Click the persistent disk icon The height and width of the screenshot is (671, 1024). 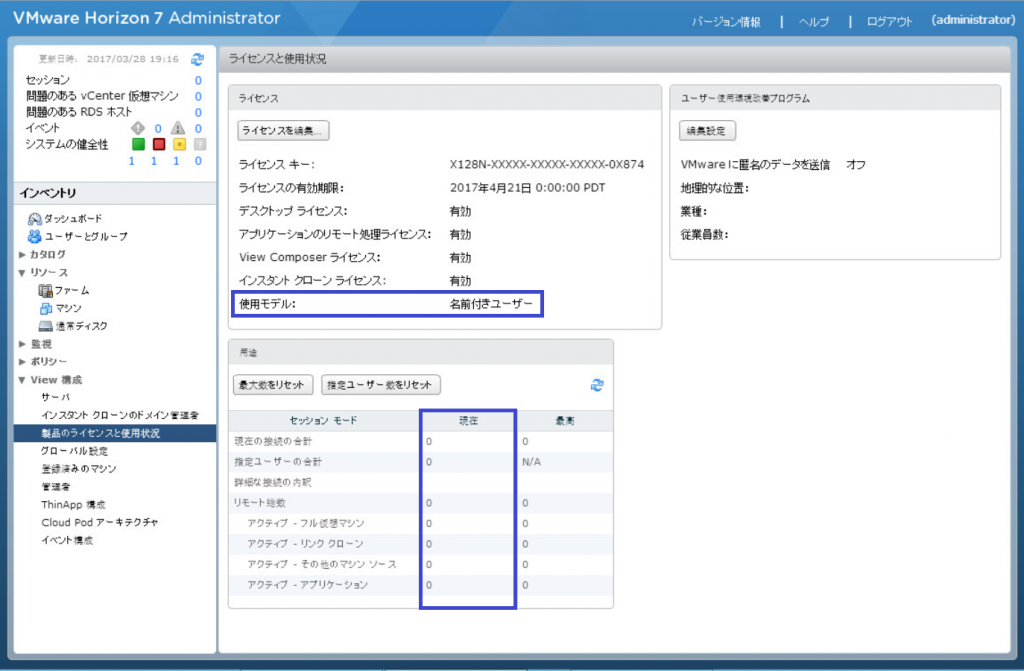(46, 325)
